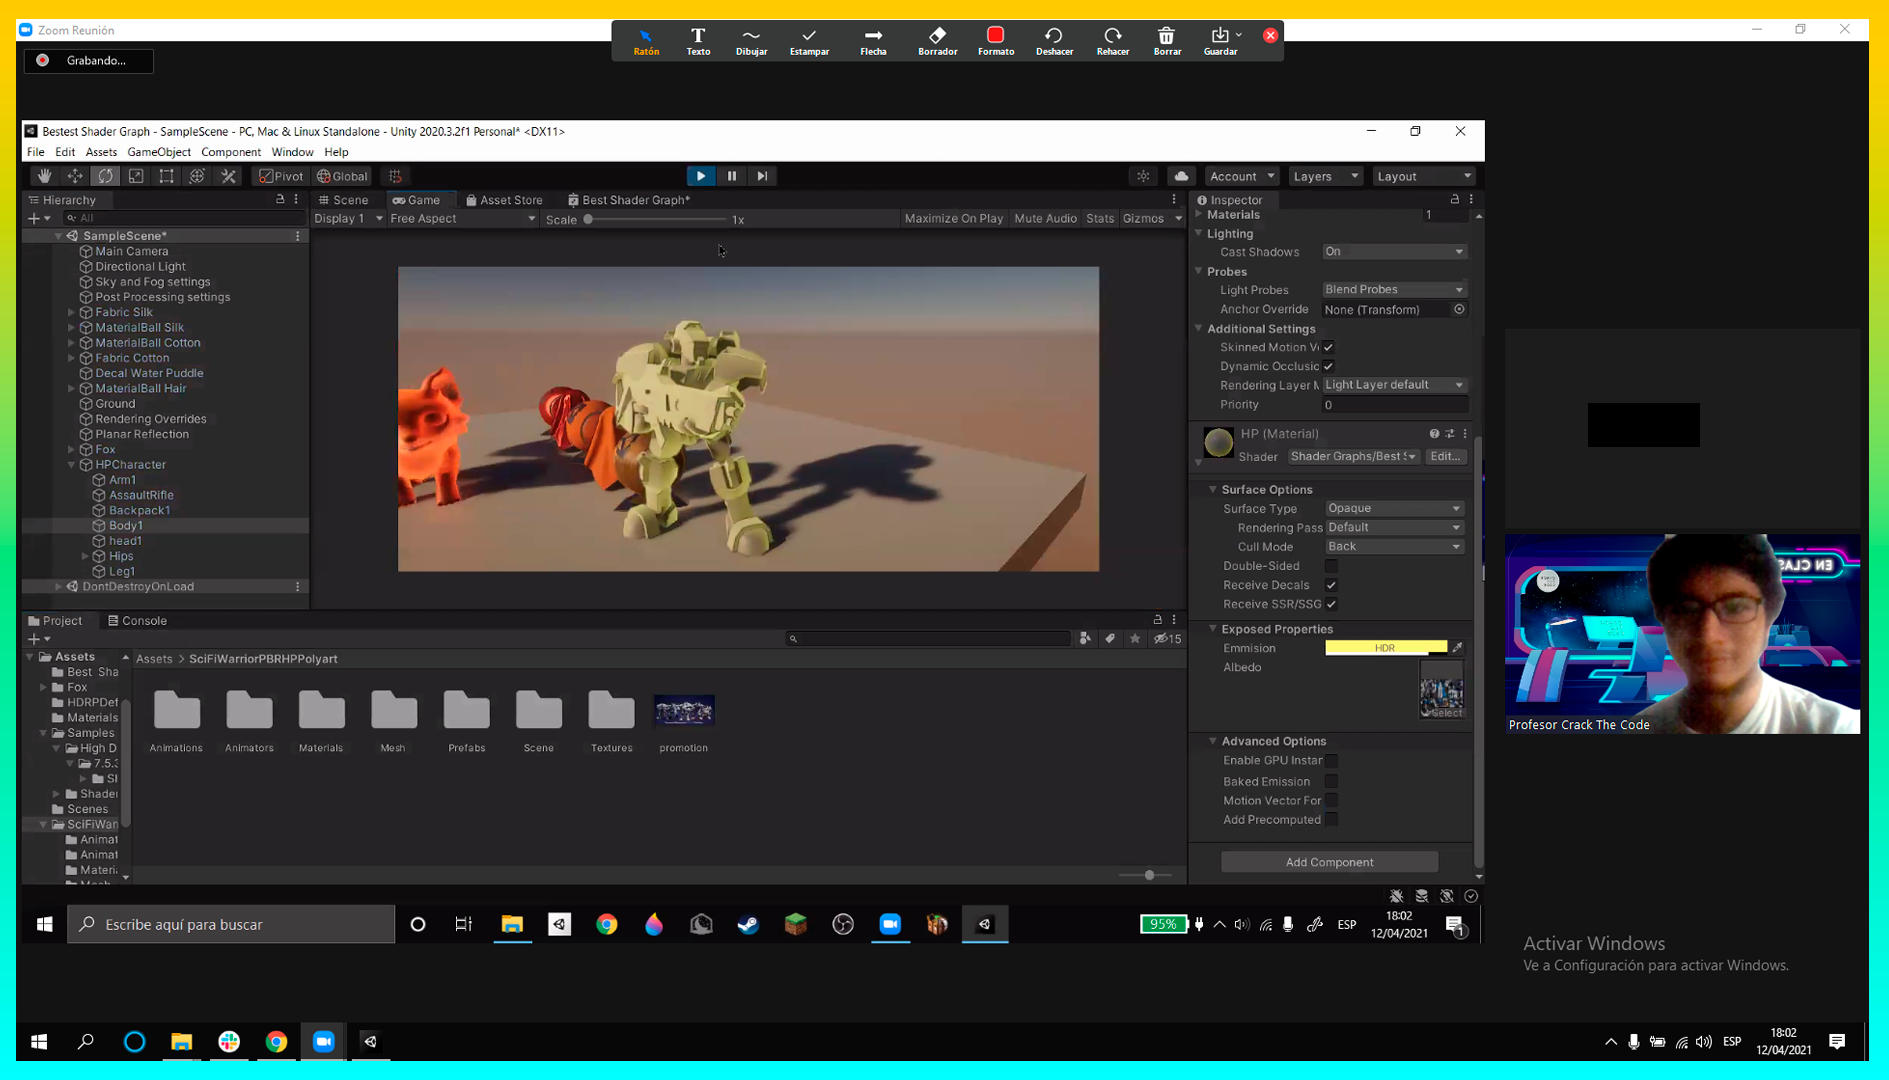This screenshot has height=1080, width=1889.
Task: Open the Cast Shadows dropdown
Action: [x=1394, y=252]
